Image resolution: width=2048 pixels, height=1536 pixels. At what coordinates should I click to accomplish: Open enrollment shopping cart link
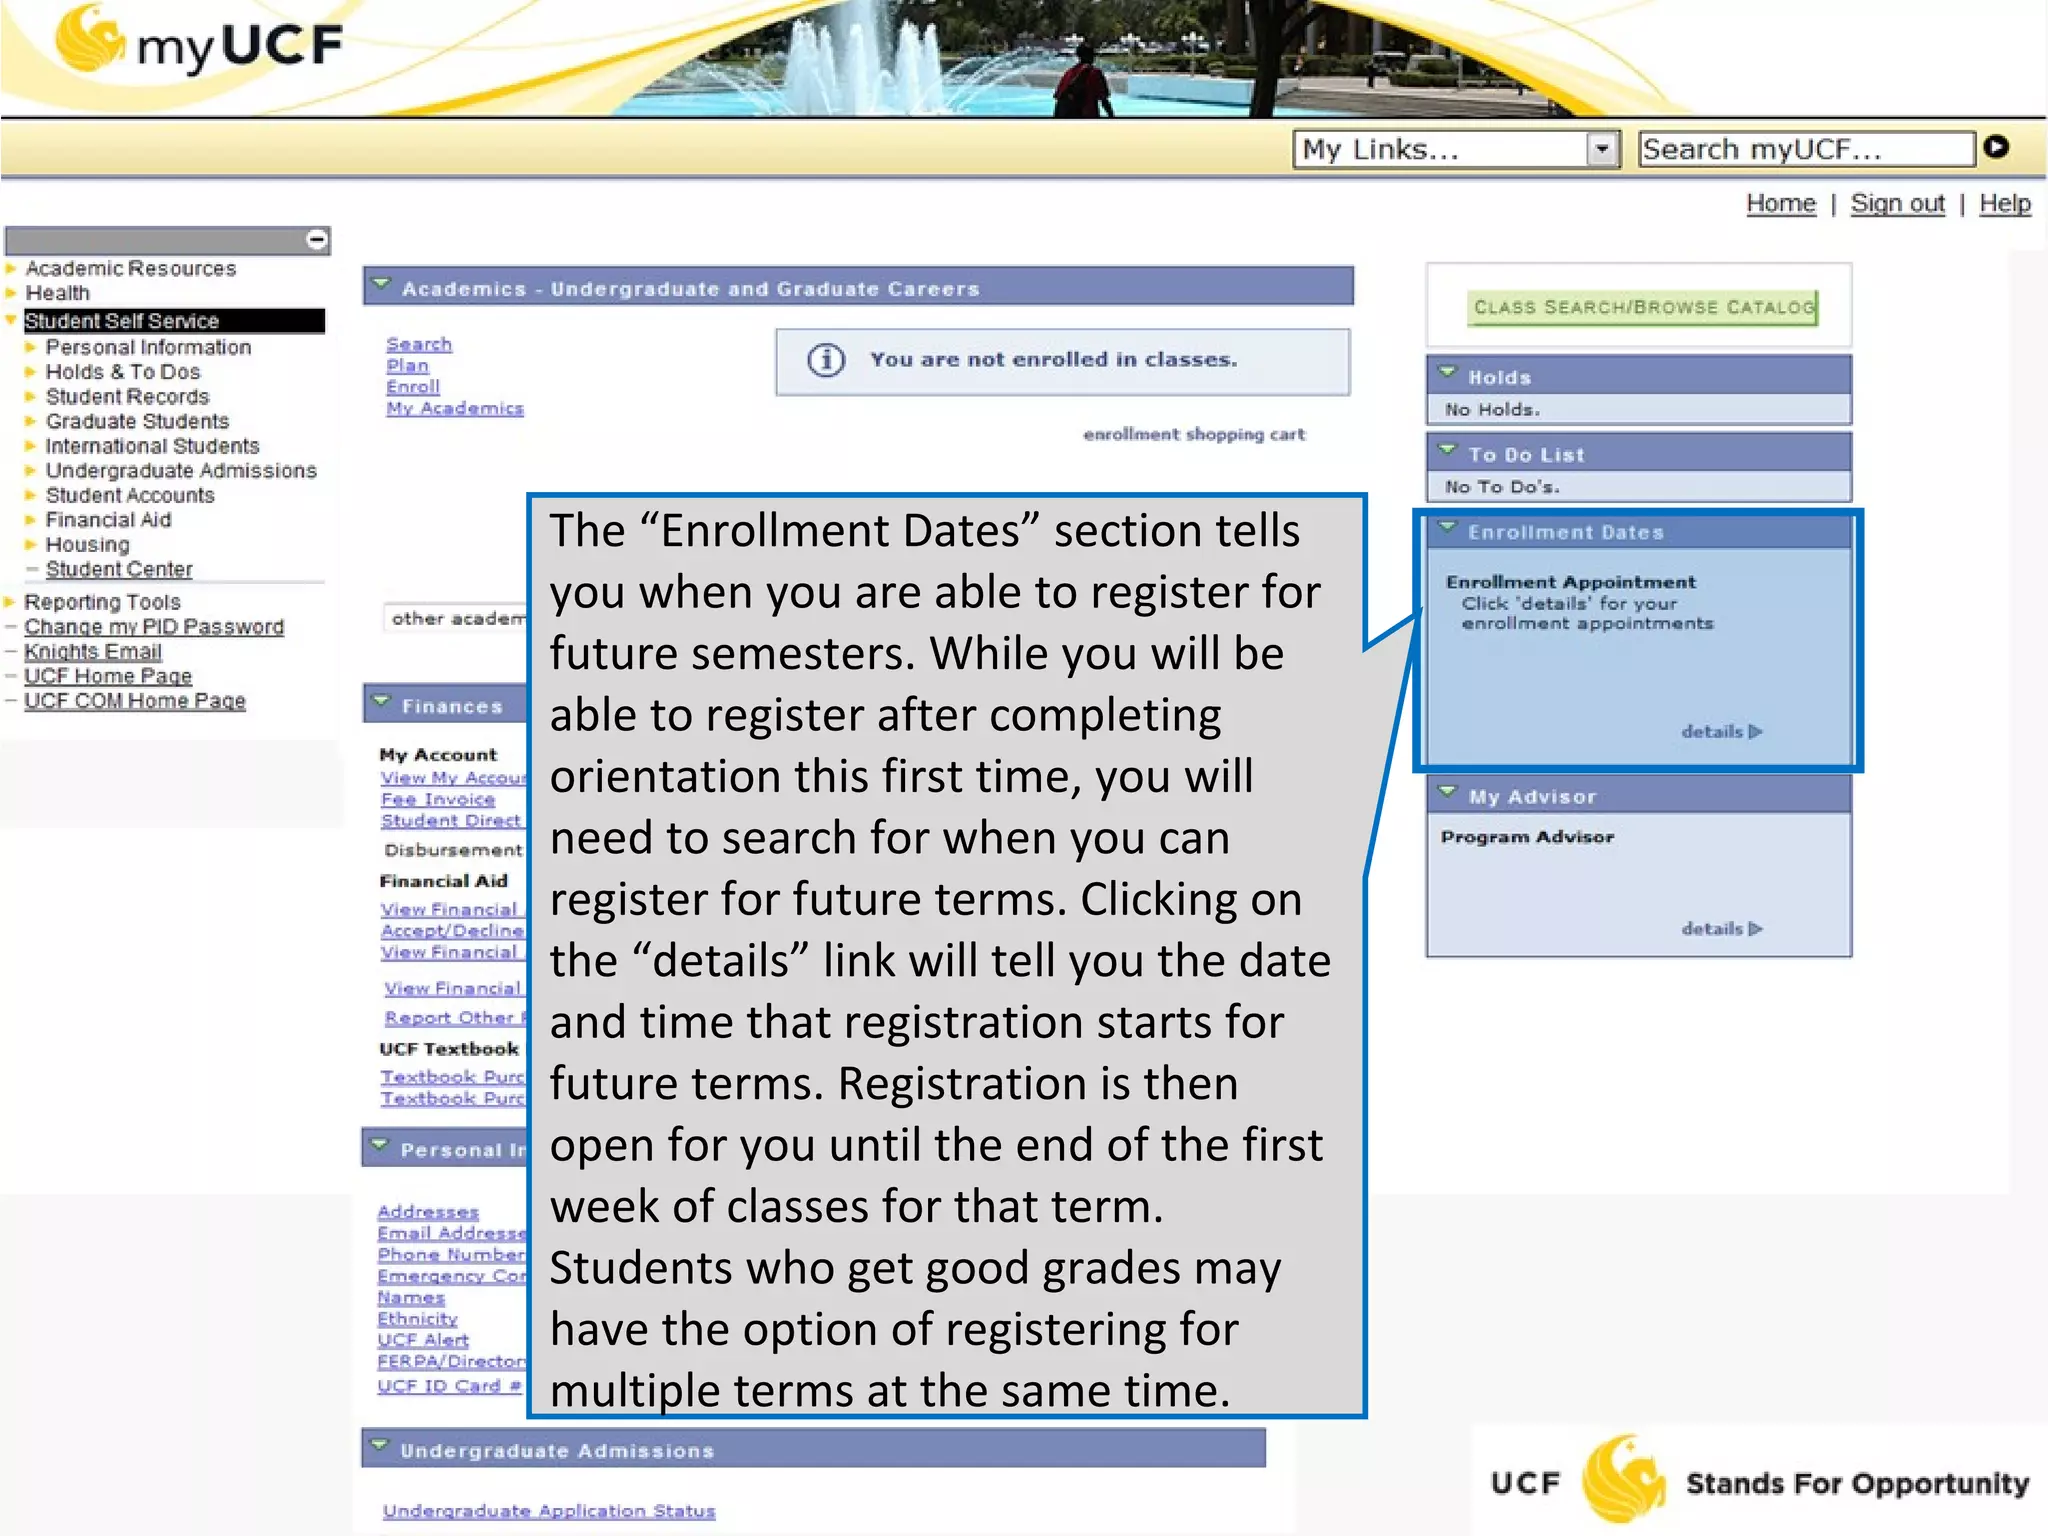pyautogui.click(x=1194, y=434)
